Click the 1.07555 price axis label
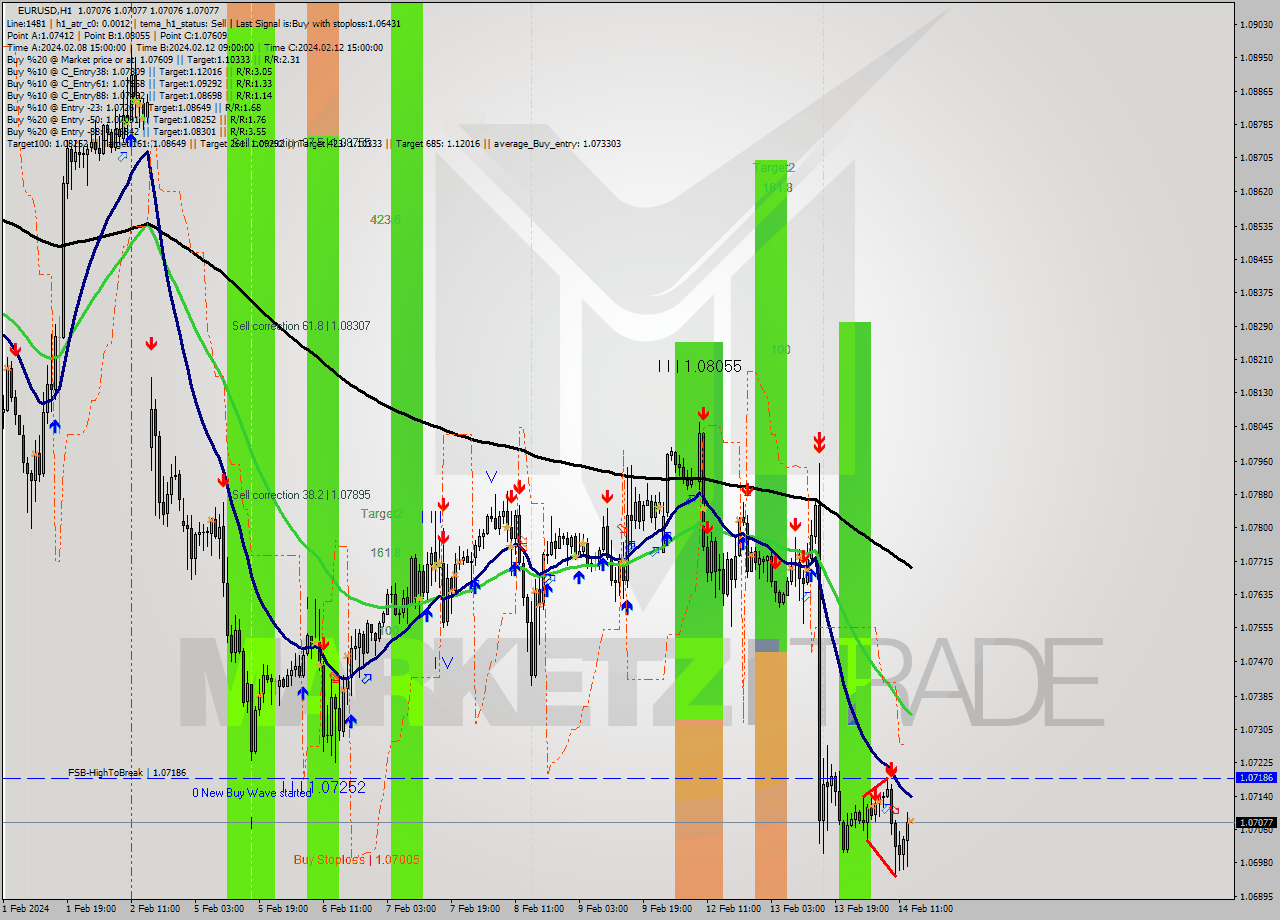This screenshot has width=1280, height=920. tap(1256, 628)
